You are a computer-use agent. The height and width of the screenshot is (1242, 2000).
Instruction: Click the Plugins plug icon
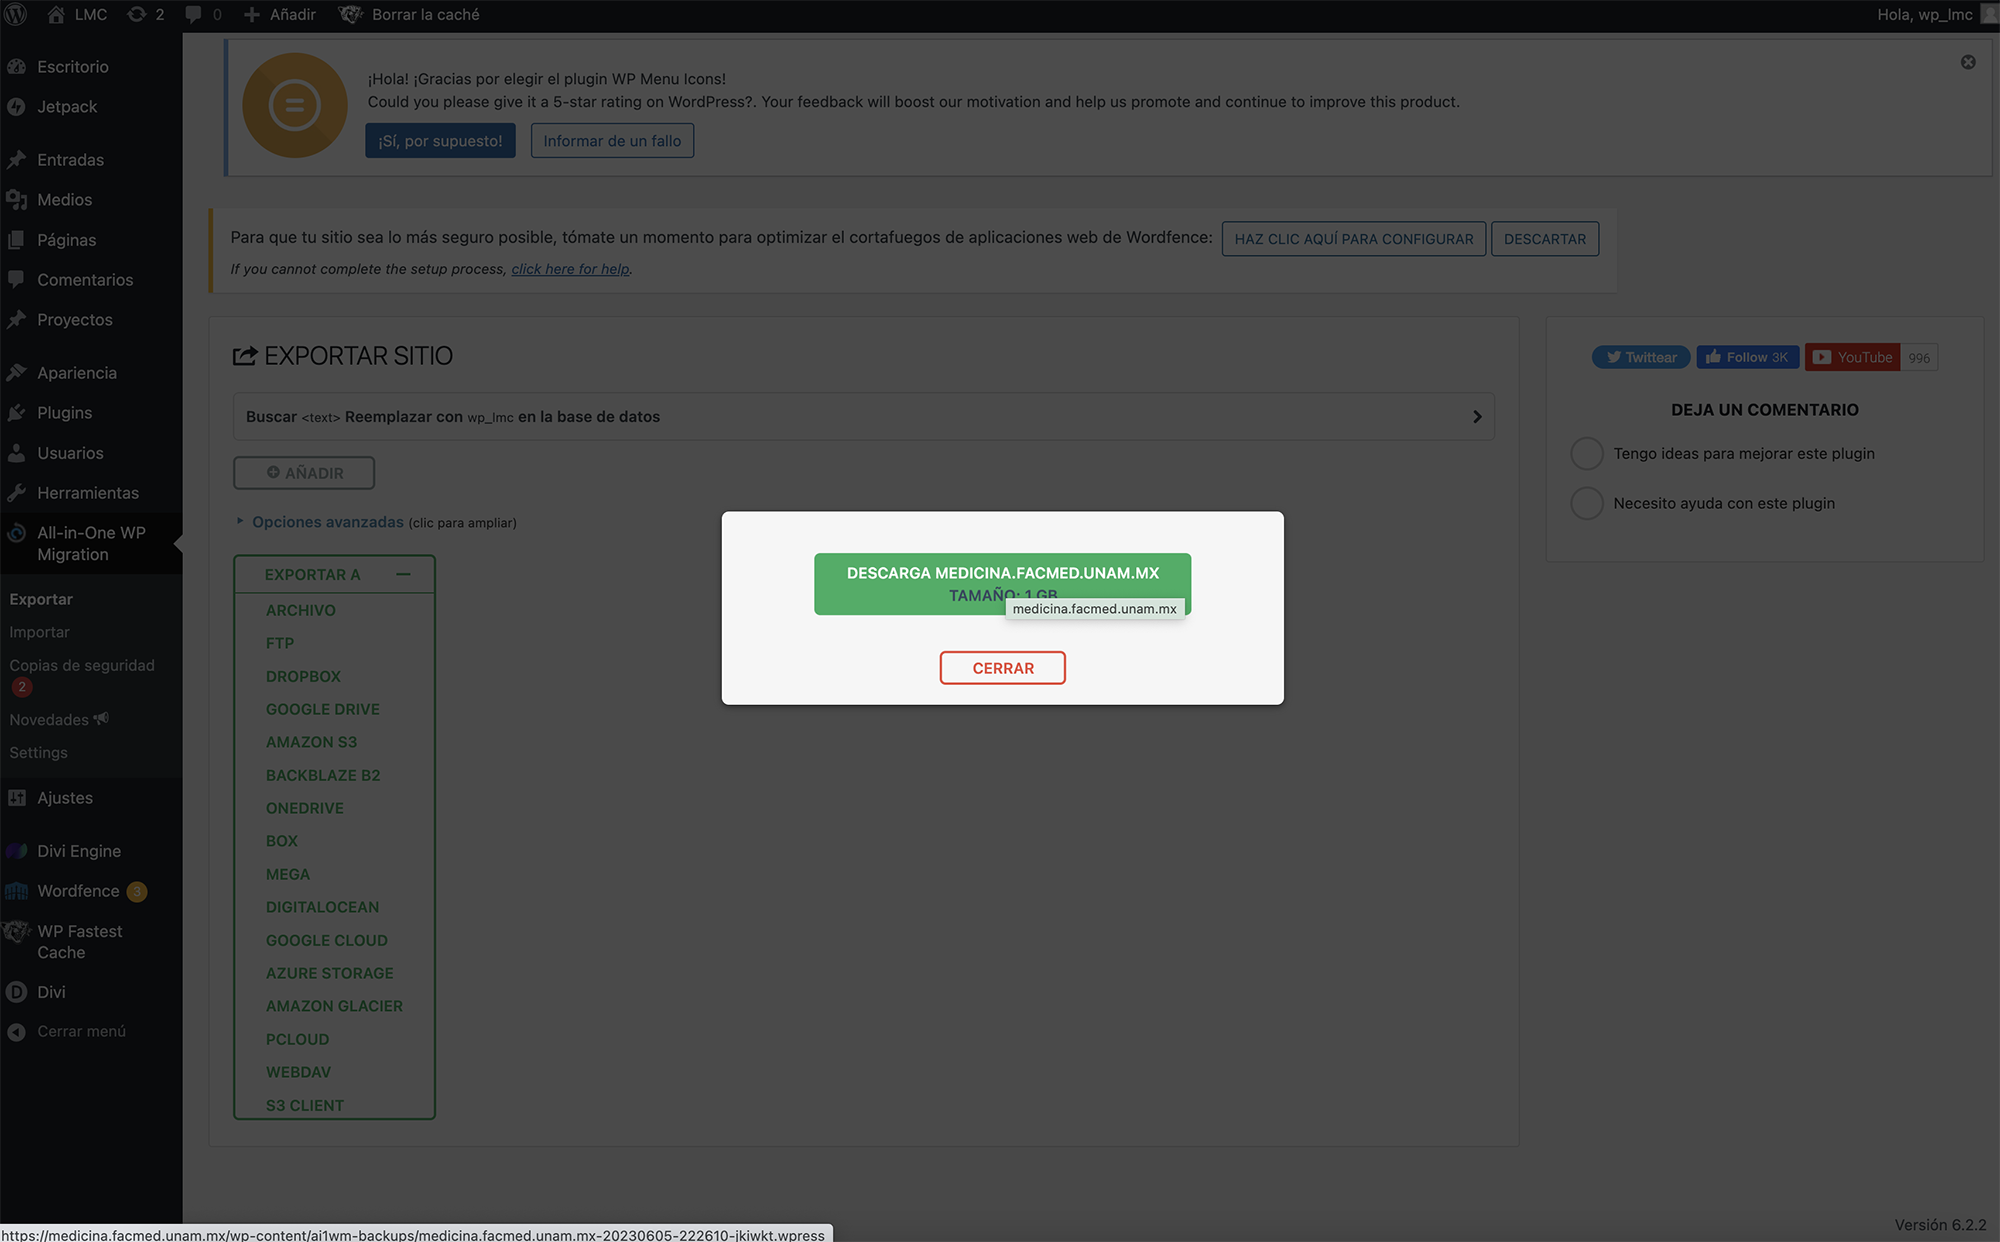coord(16,412)
